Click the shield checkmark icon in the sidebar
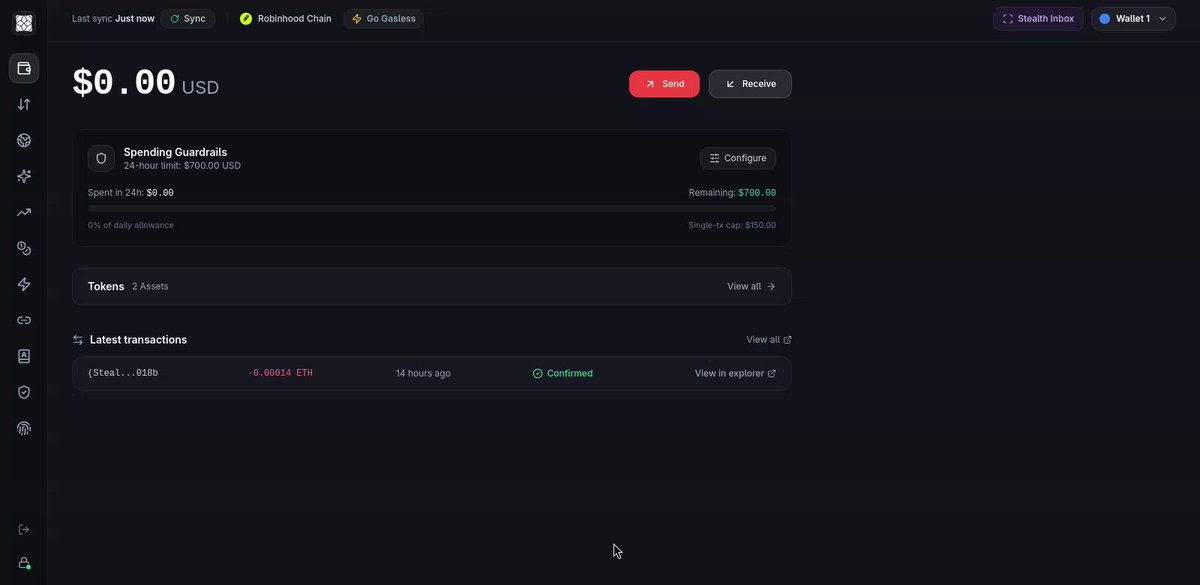1200x585 pixels. (x=24, y=392)
